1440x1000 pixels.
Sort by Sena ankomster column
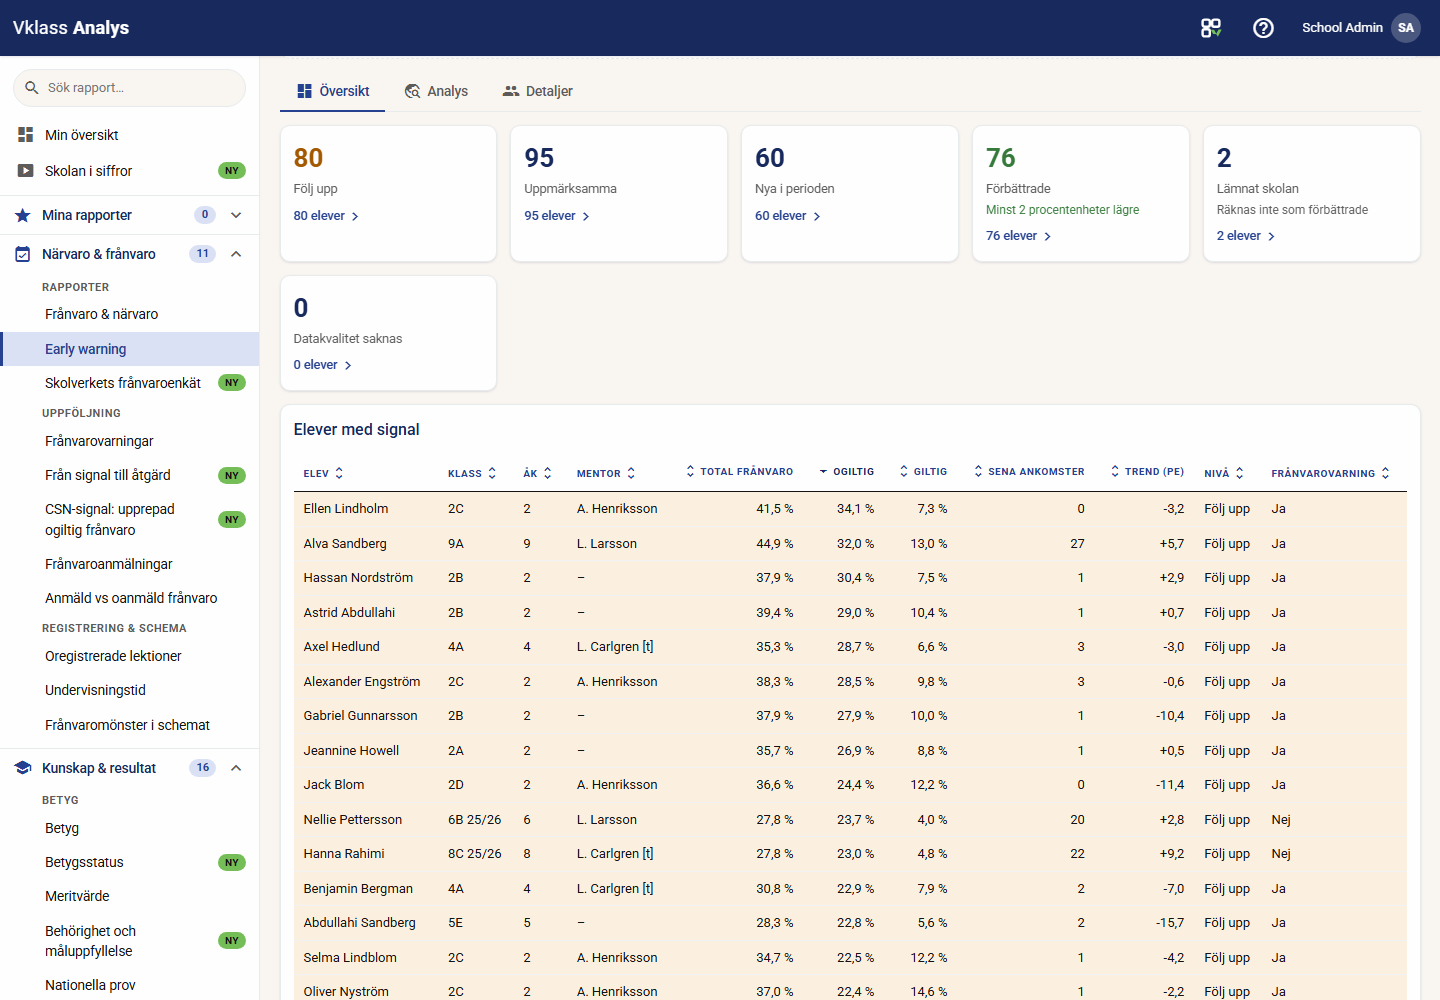coord(1029,471)
